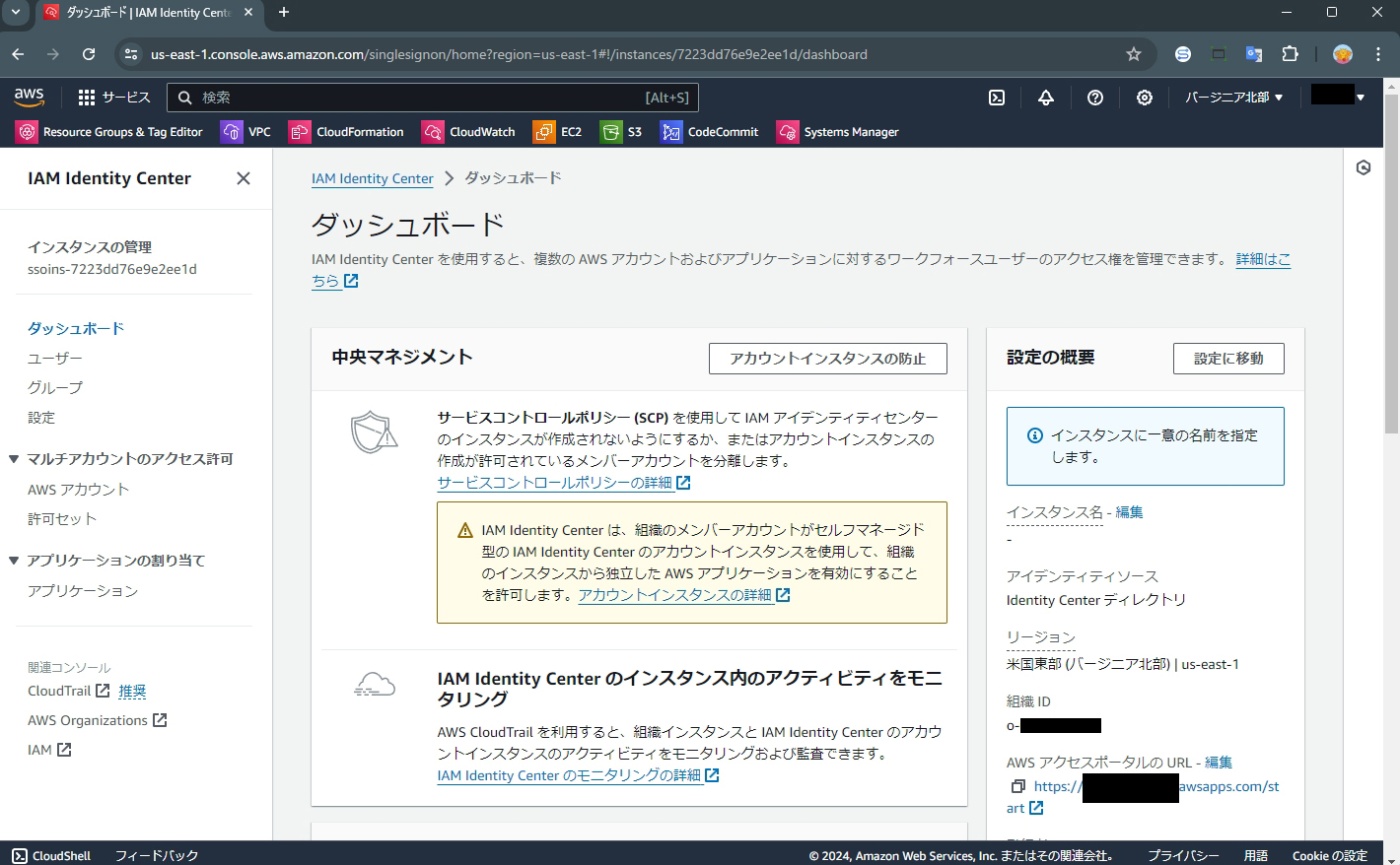Image resolution: width=1400 pixels, height=865 pixels.
Task: Copy the AWS access portal URL
Action: [x=1018, y=786]
